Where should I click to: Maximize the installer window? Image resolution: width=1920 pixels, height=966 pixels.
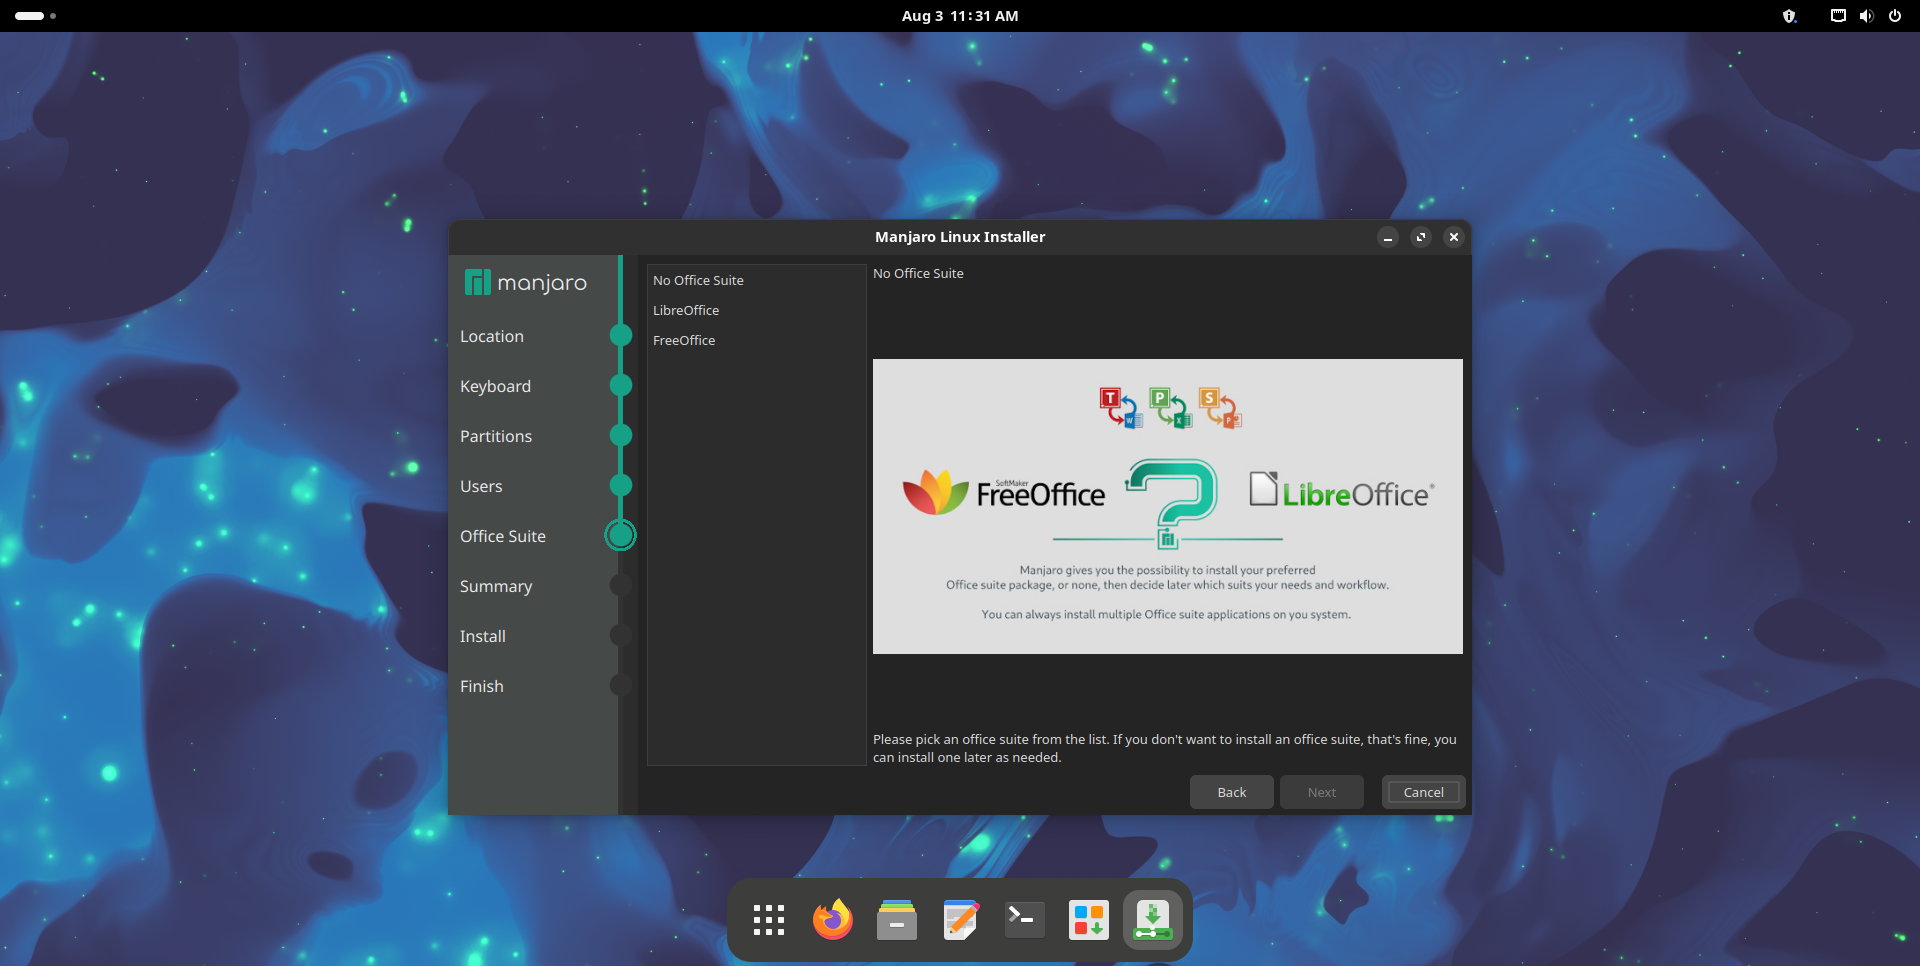[x=1421, y=237]
